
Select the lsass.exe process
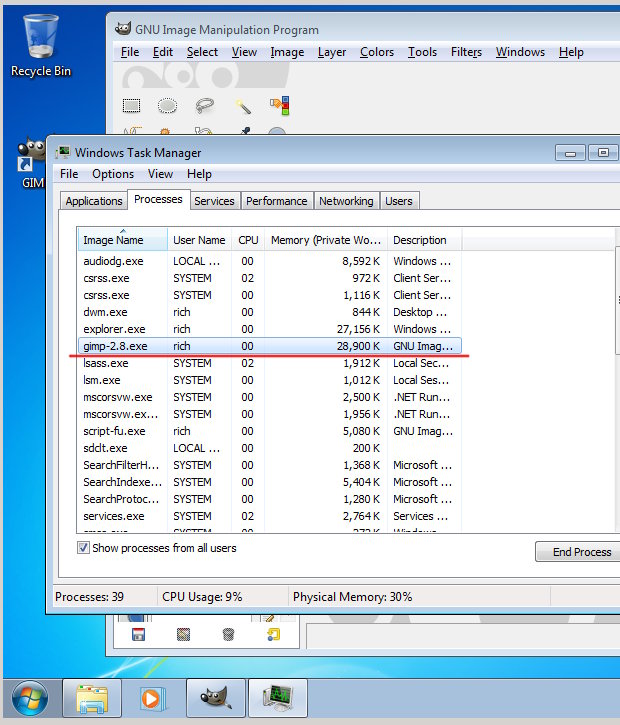coord(270,363)
